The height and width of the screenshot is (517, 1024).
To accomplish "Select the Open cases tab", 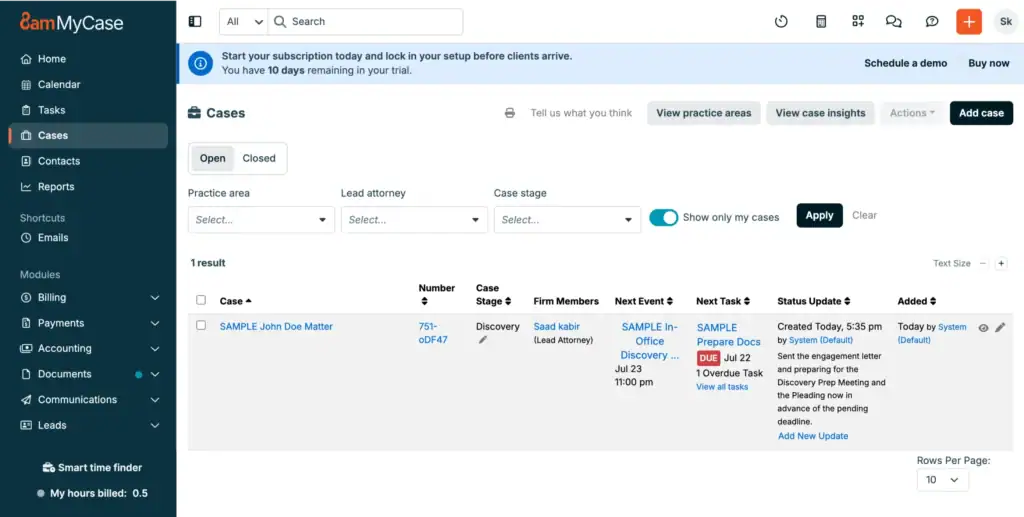I will [x=212, y=158].
